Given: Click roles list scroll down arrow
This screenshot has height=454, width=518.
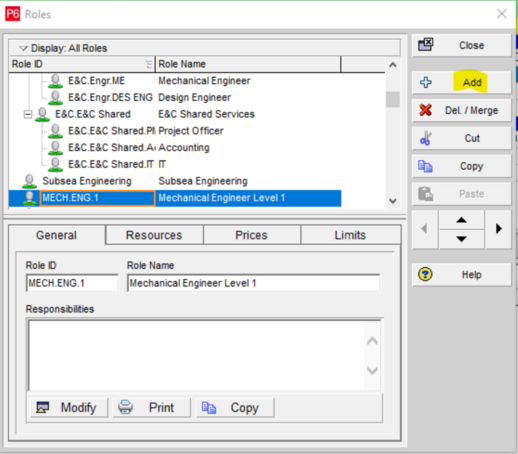Looking at the screenshot, I should [x=393, y=201].
